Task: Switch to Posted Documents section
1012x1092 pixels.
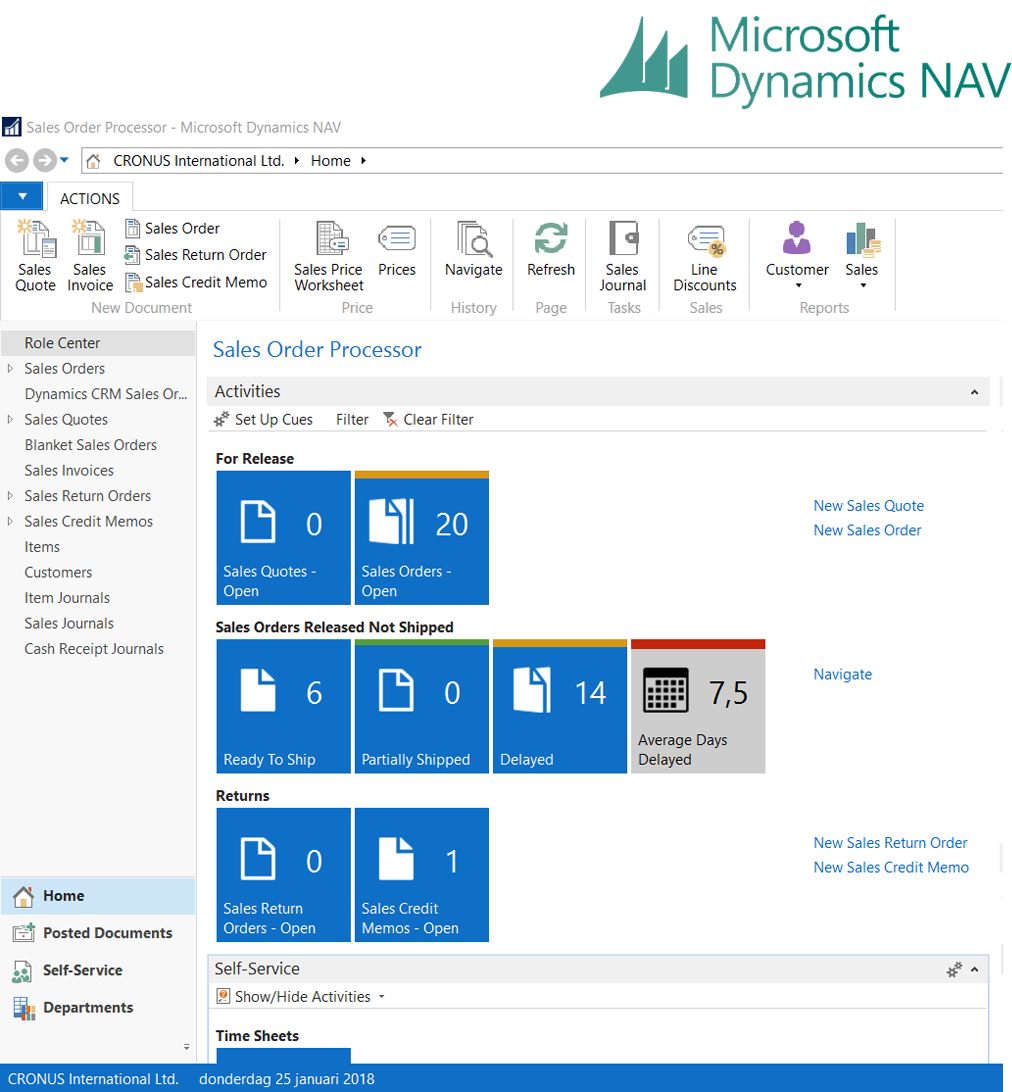Action: click(x=98, y=933)
